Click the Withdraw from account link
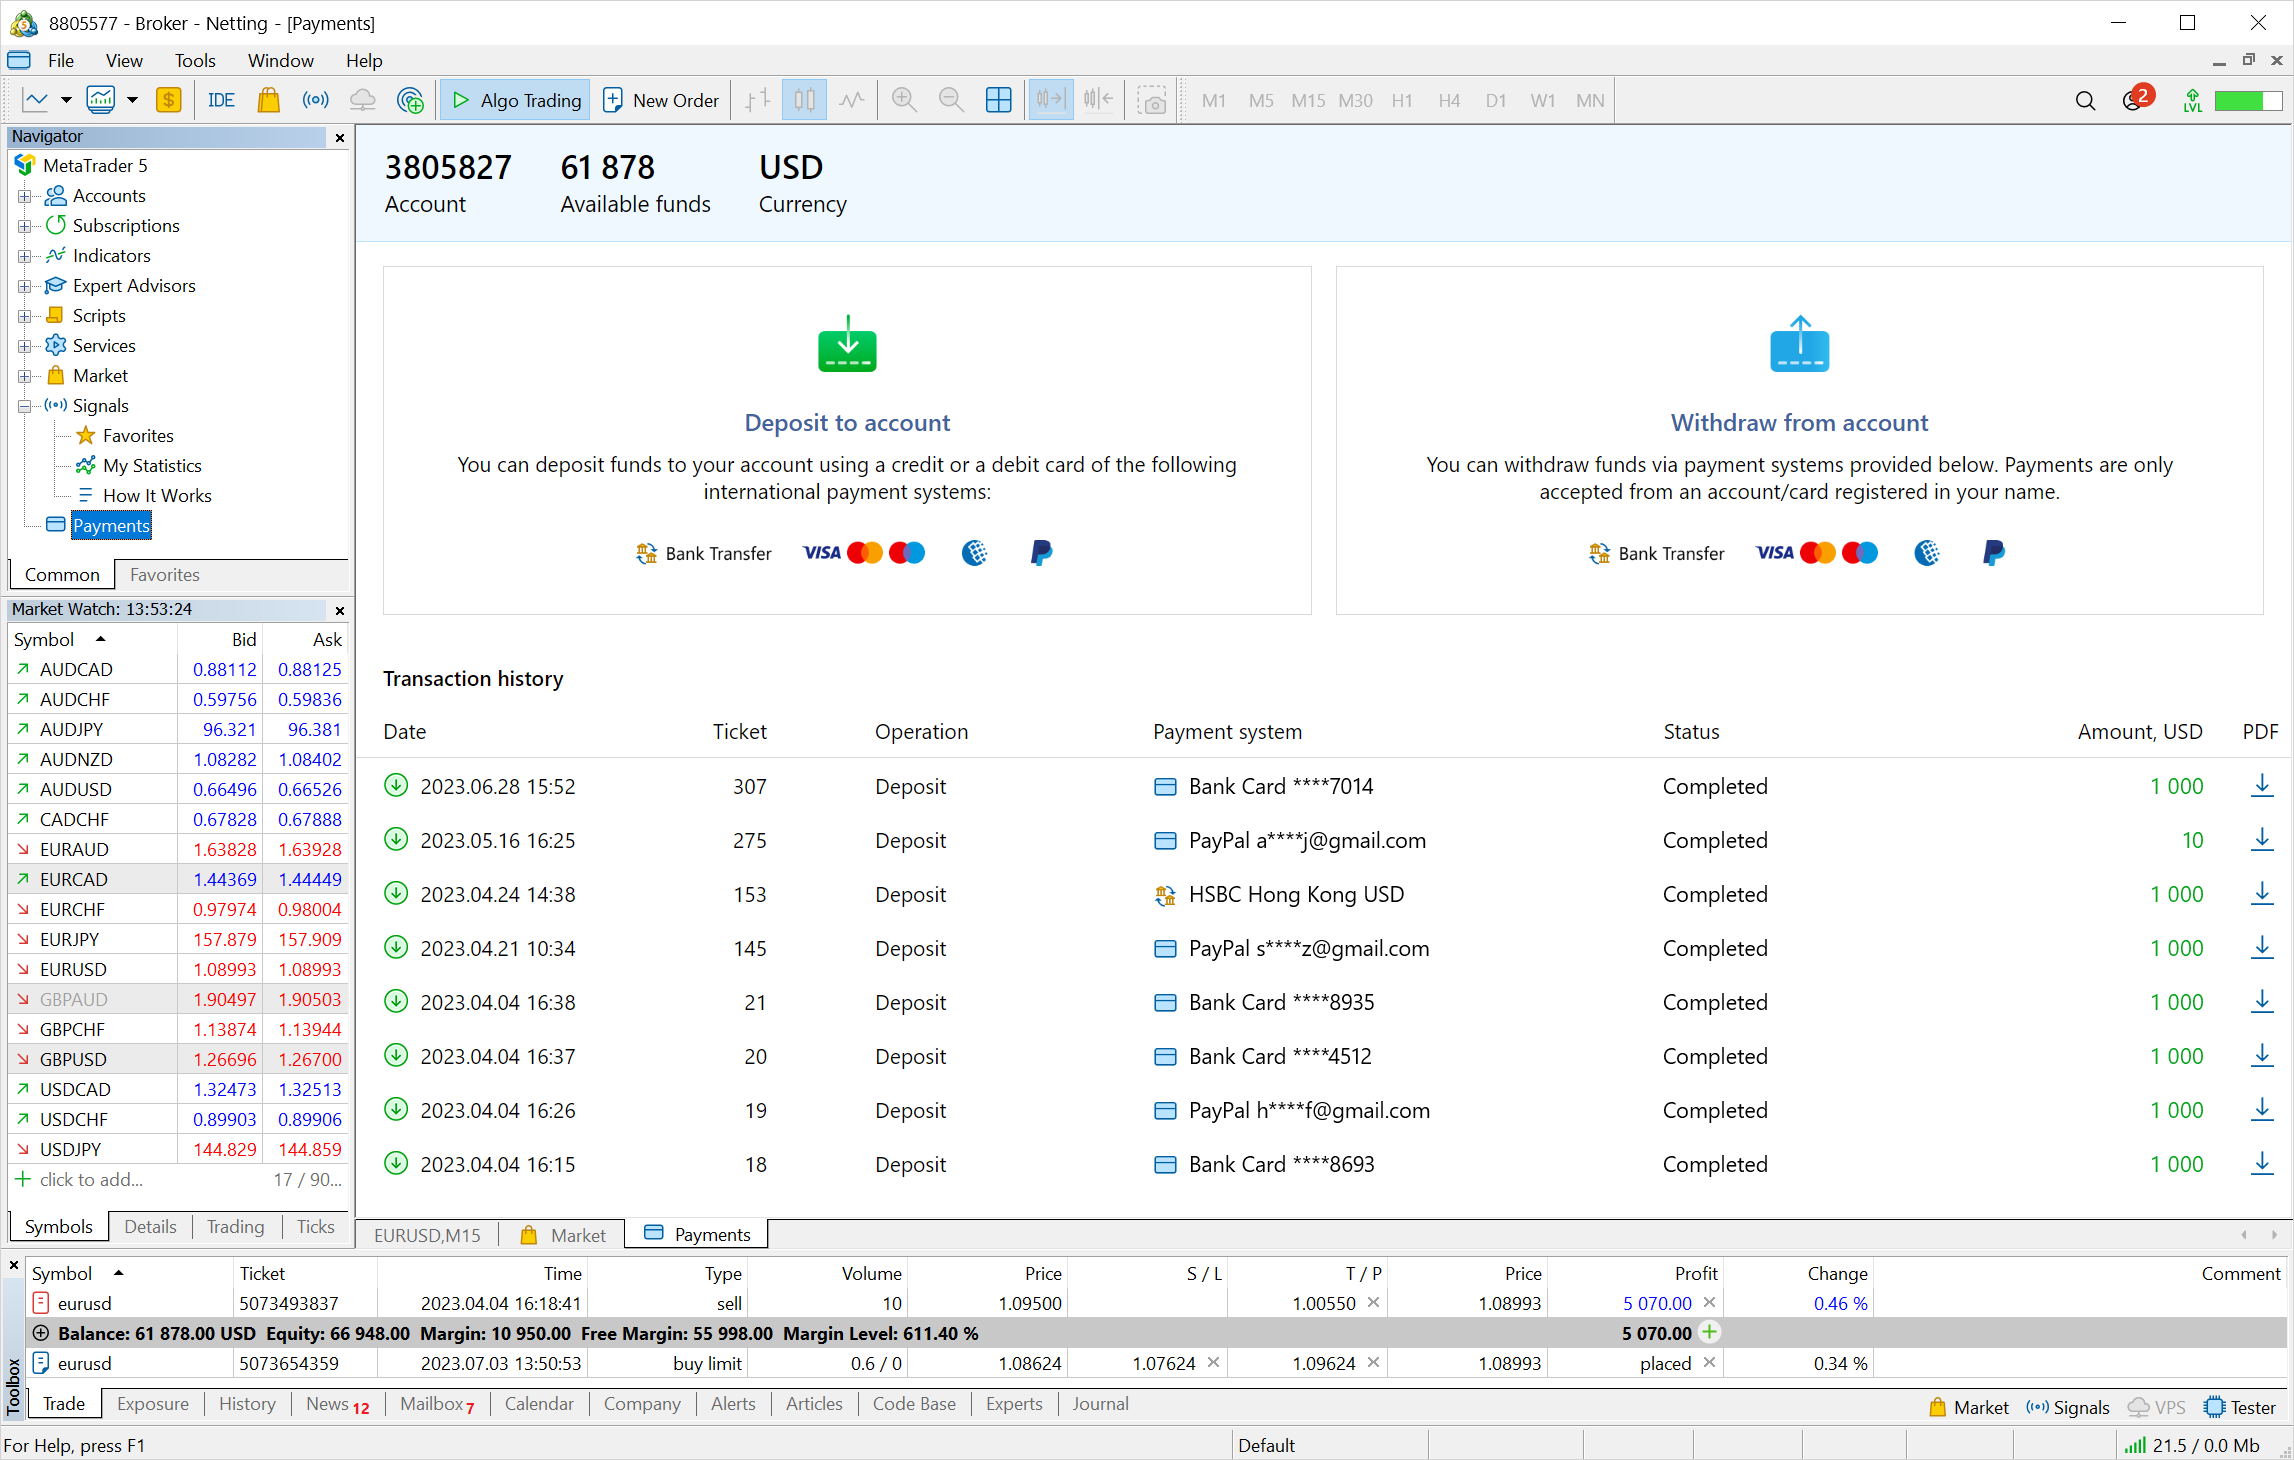Screen dimensions: 2294x1460 coord(1799,423)
